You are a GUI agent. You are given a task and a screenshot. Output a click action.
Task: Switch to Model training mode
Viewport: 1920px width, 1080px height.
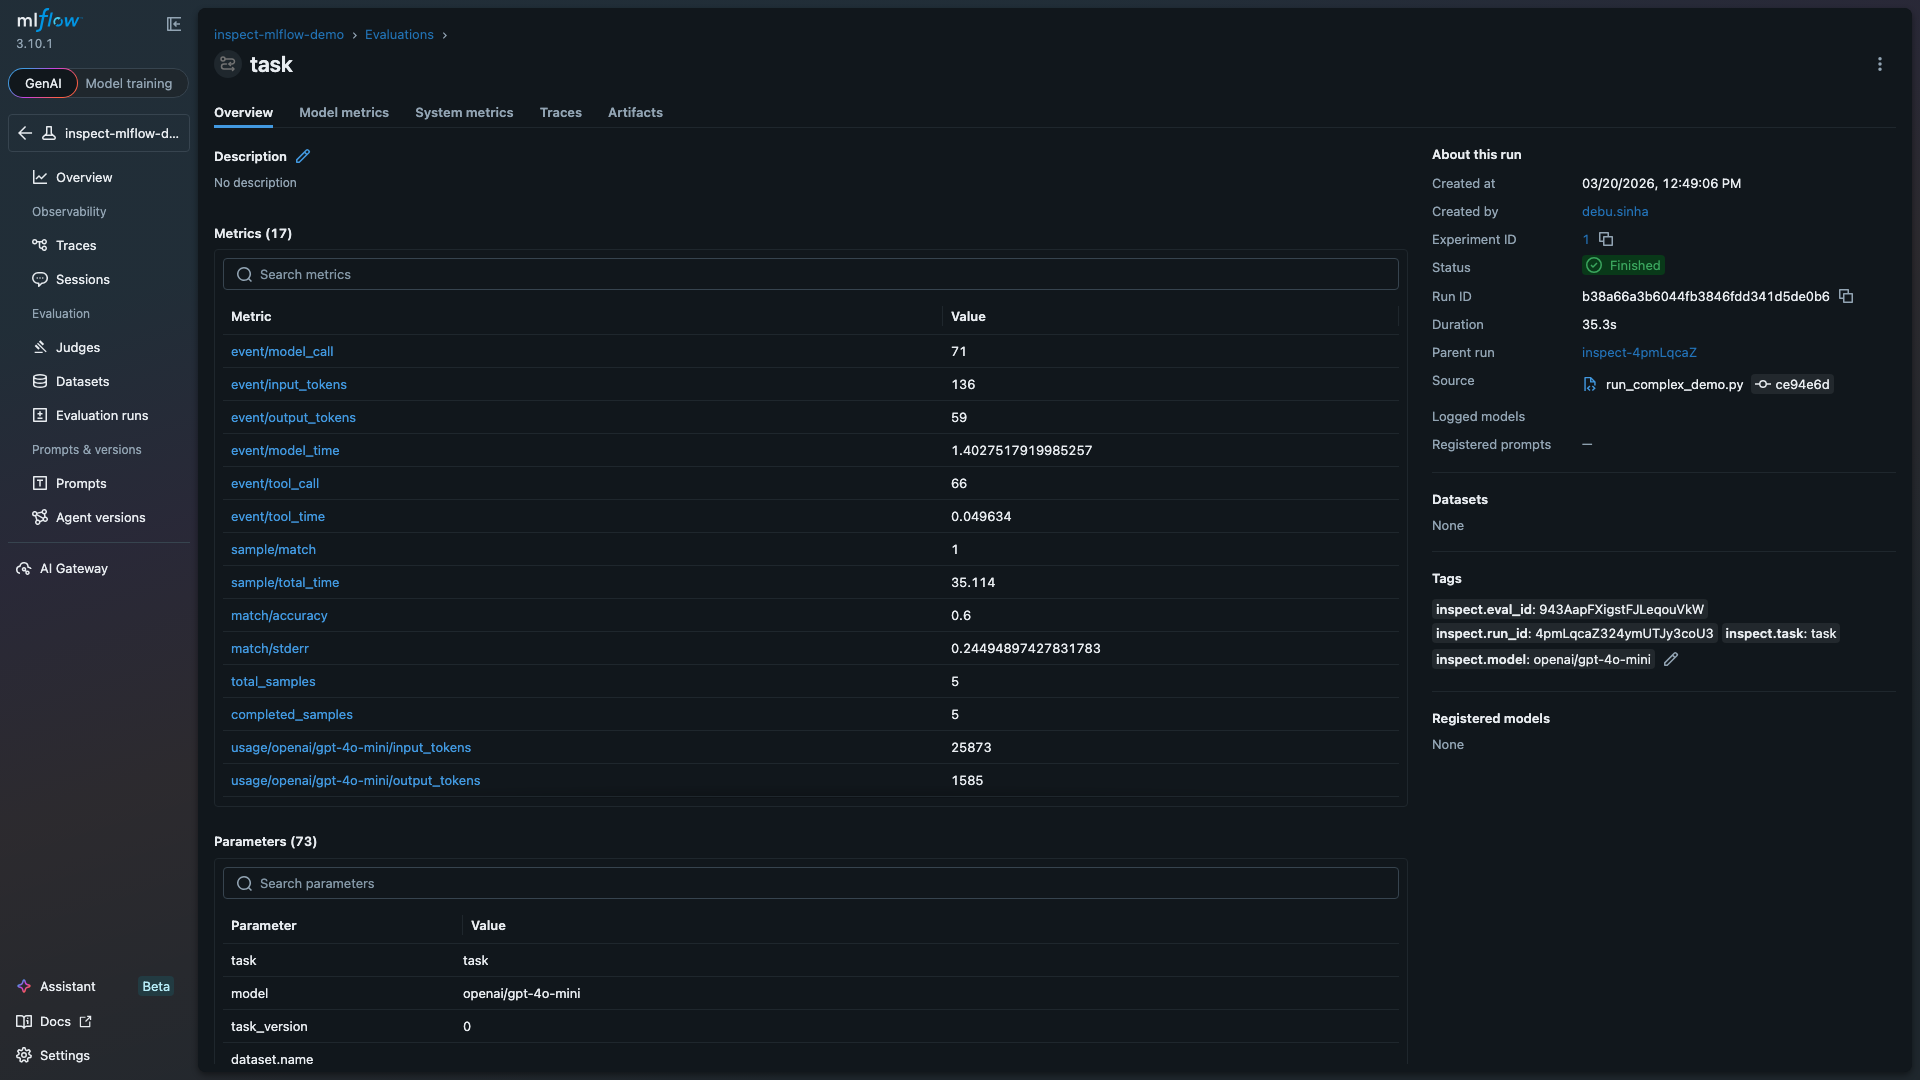[128, 83]
